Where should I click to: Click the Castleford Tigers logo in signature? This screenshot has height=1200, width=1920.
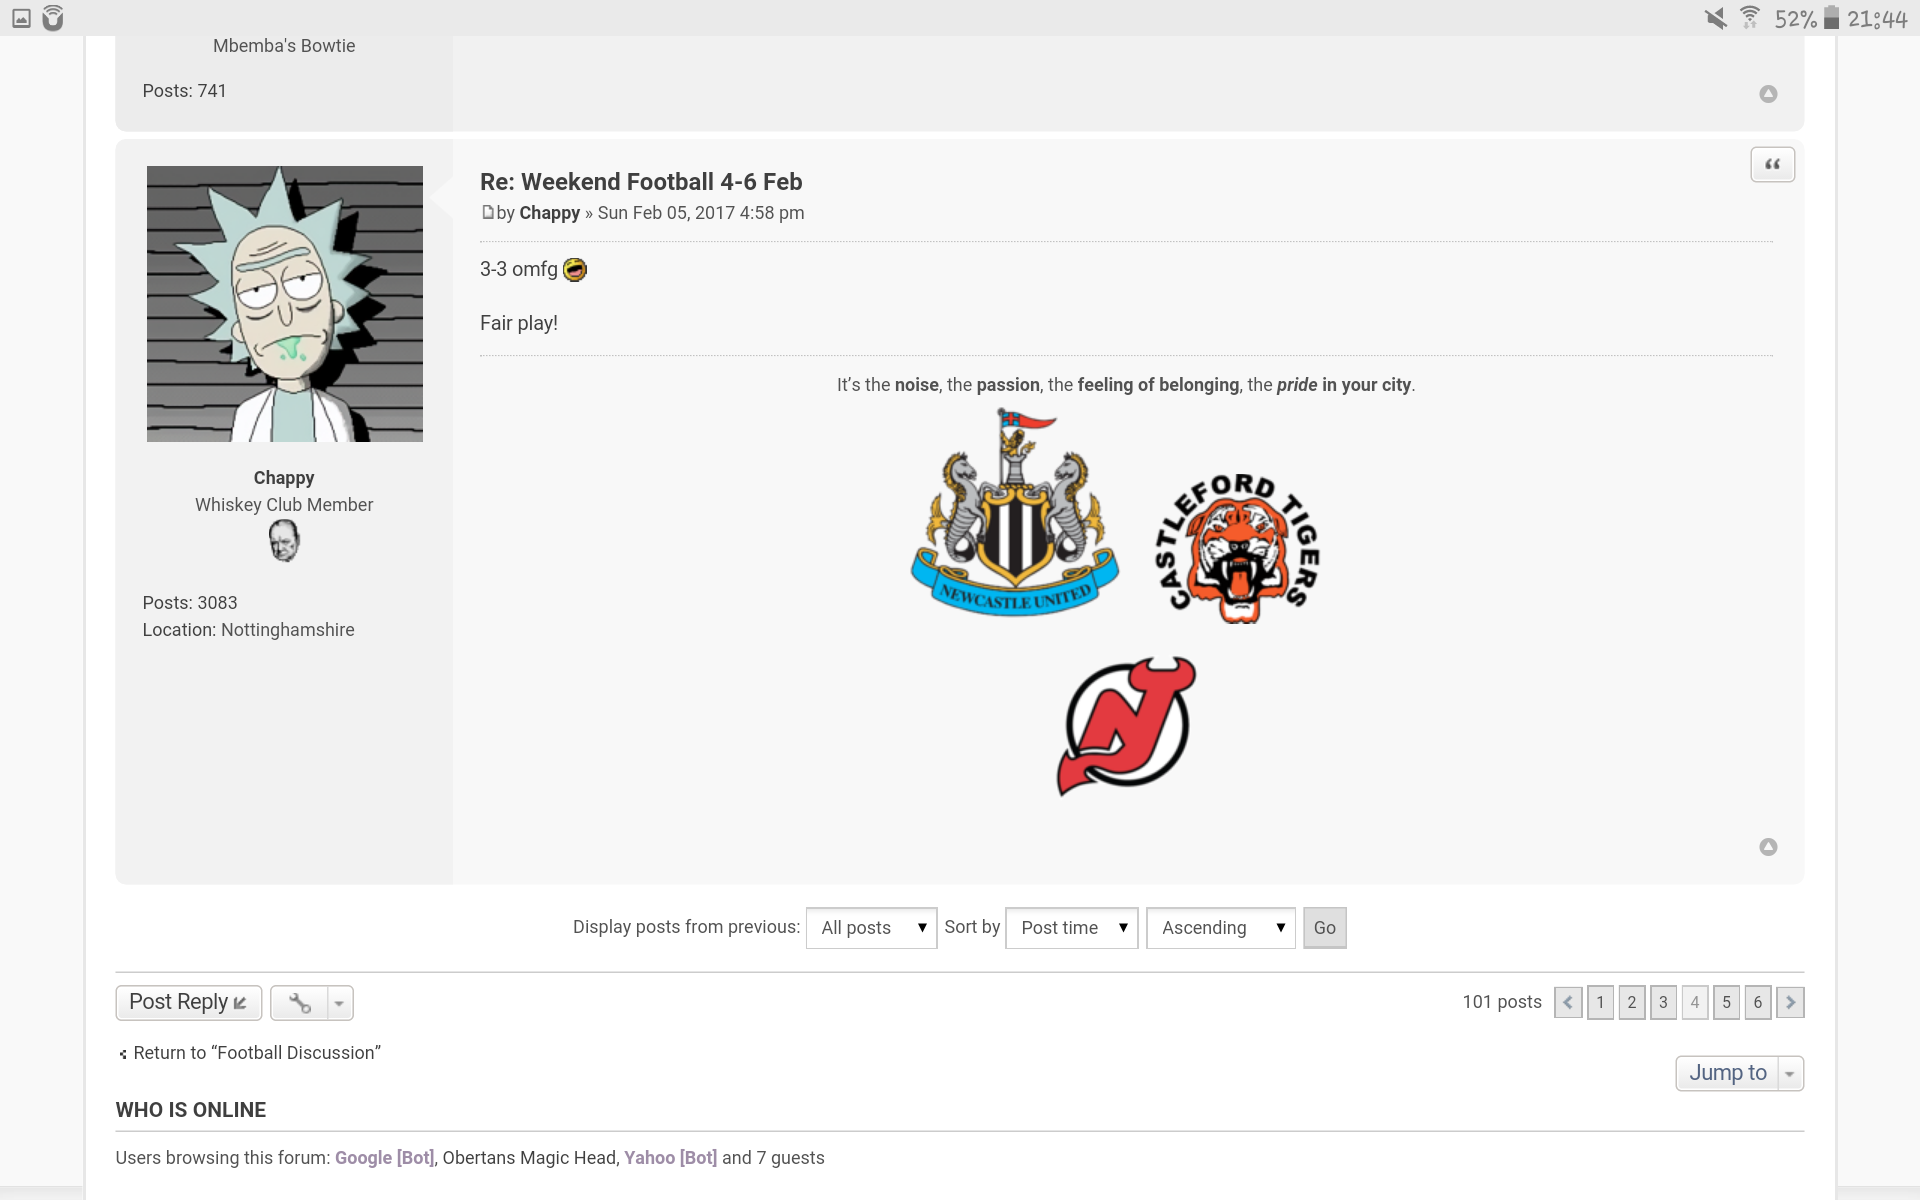(x=1238, y=548)
